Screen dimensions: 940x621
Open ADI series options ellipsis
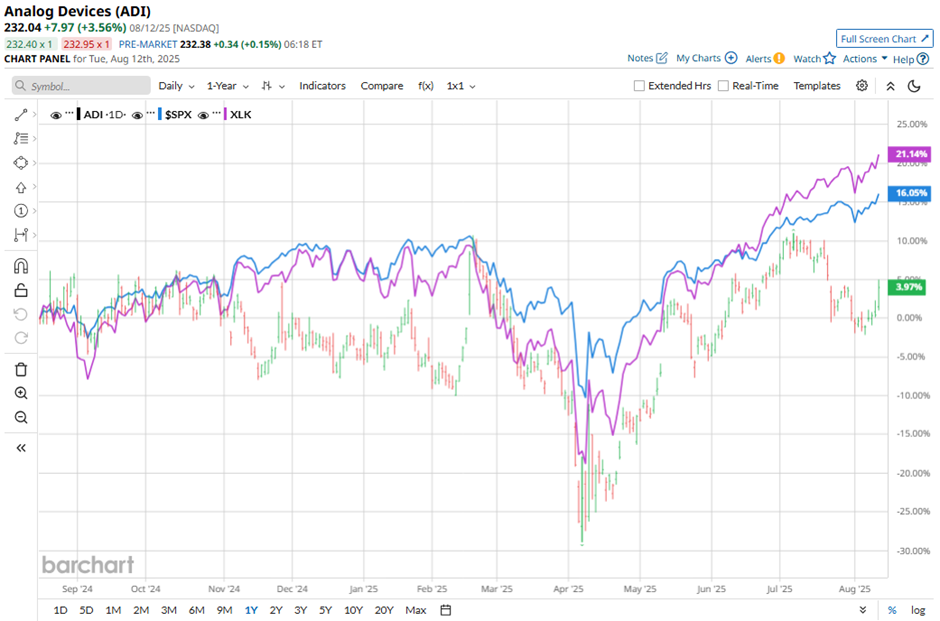tap(70, 113)
